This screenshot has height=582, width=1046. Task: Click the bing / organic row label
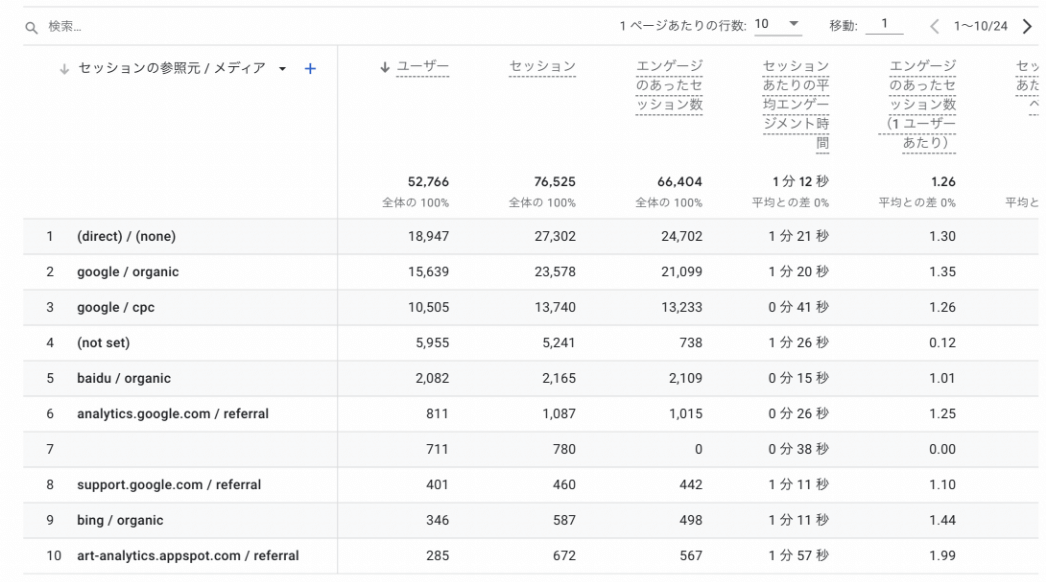point(120,520)
